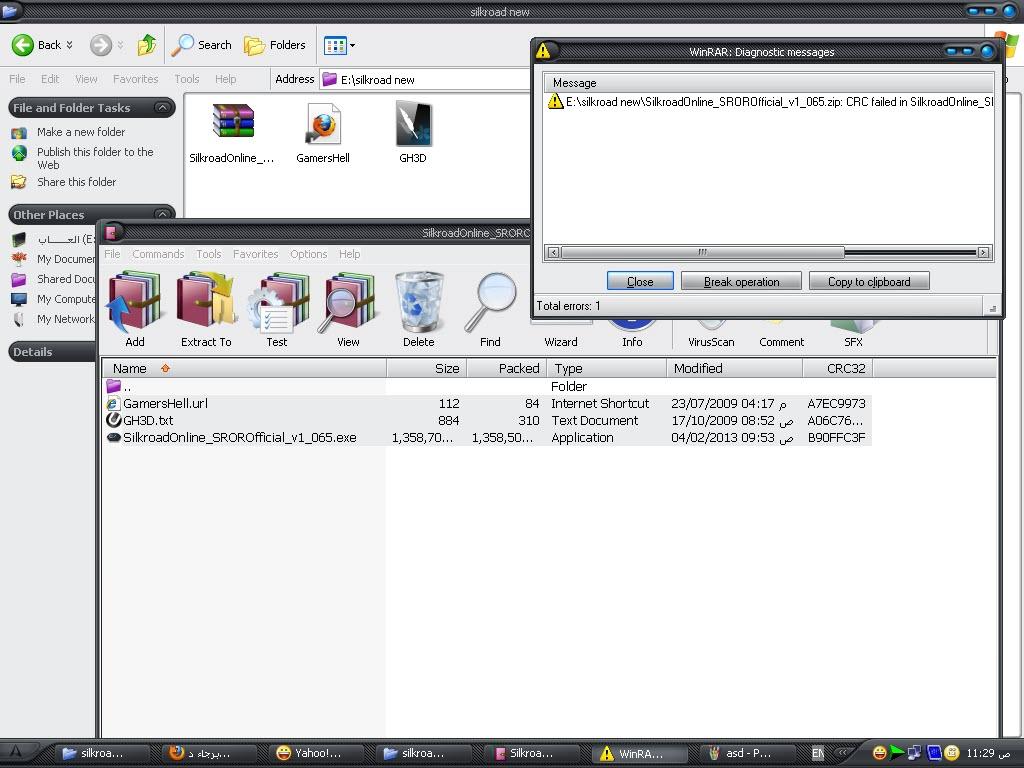The width and height of the screenshot is (1024, 768).
Task: Select GamersHell.url in the archive list
Action: click(487, 404)
